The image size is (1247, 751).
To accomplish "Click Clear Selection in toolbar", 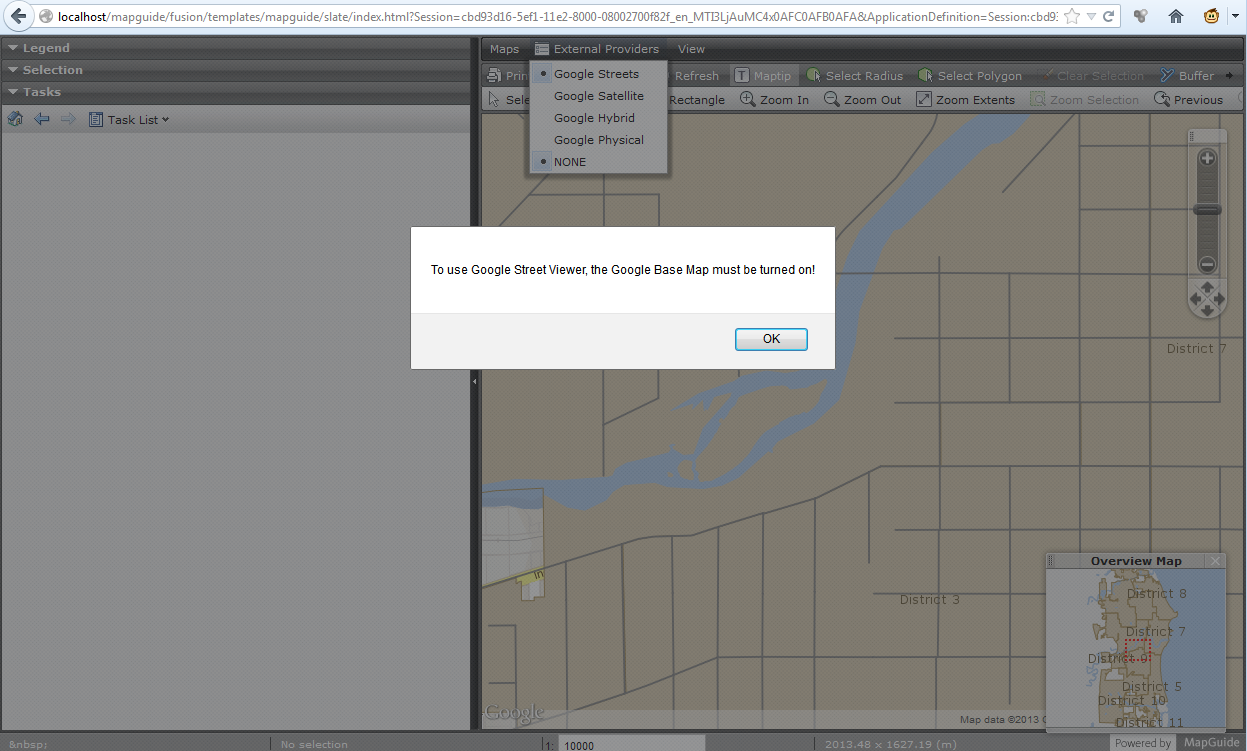I will click(x=1092, y=76).
